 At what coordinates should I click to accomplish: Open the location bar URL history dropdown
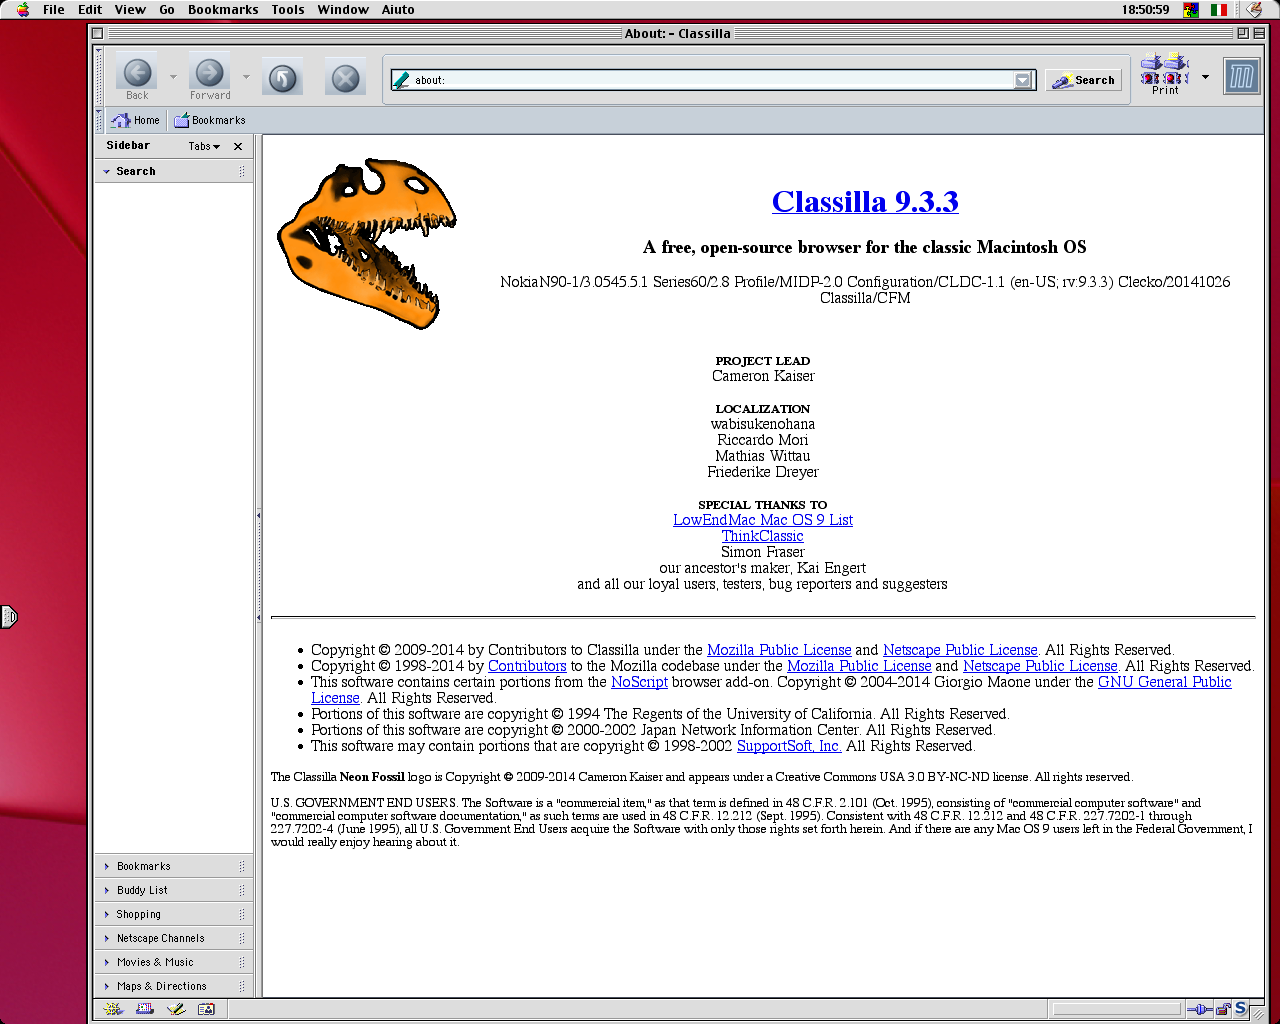pos(1022,80)
